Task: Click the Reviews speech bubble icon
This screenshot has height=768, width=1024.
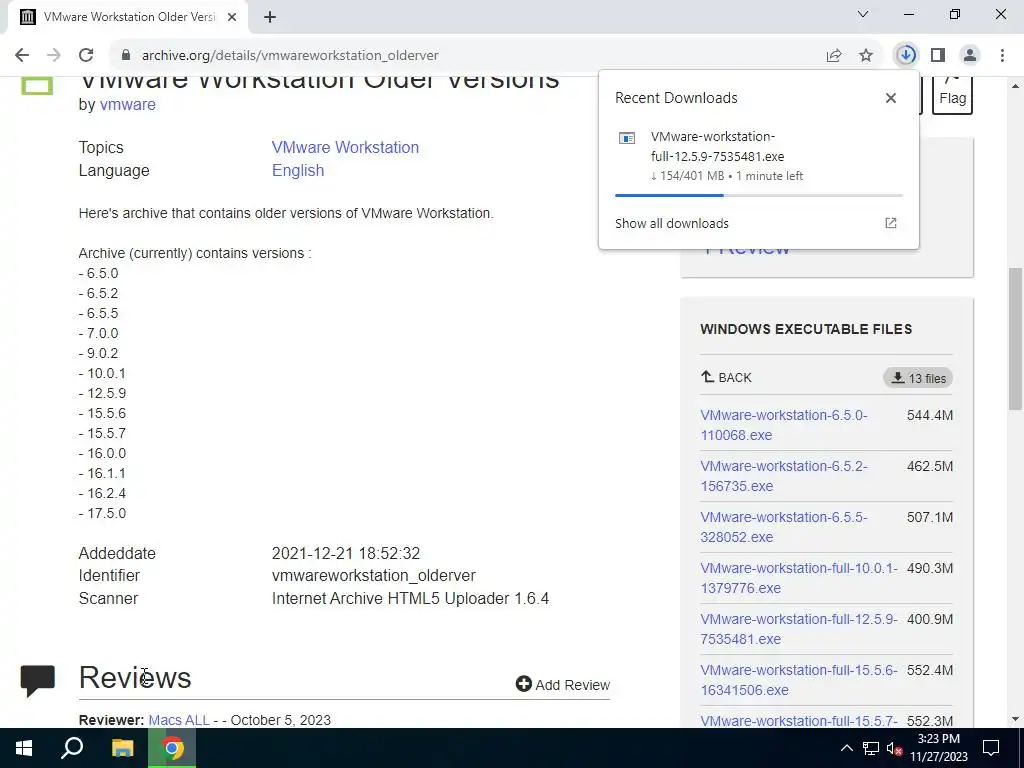Action: click(38, 681)
